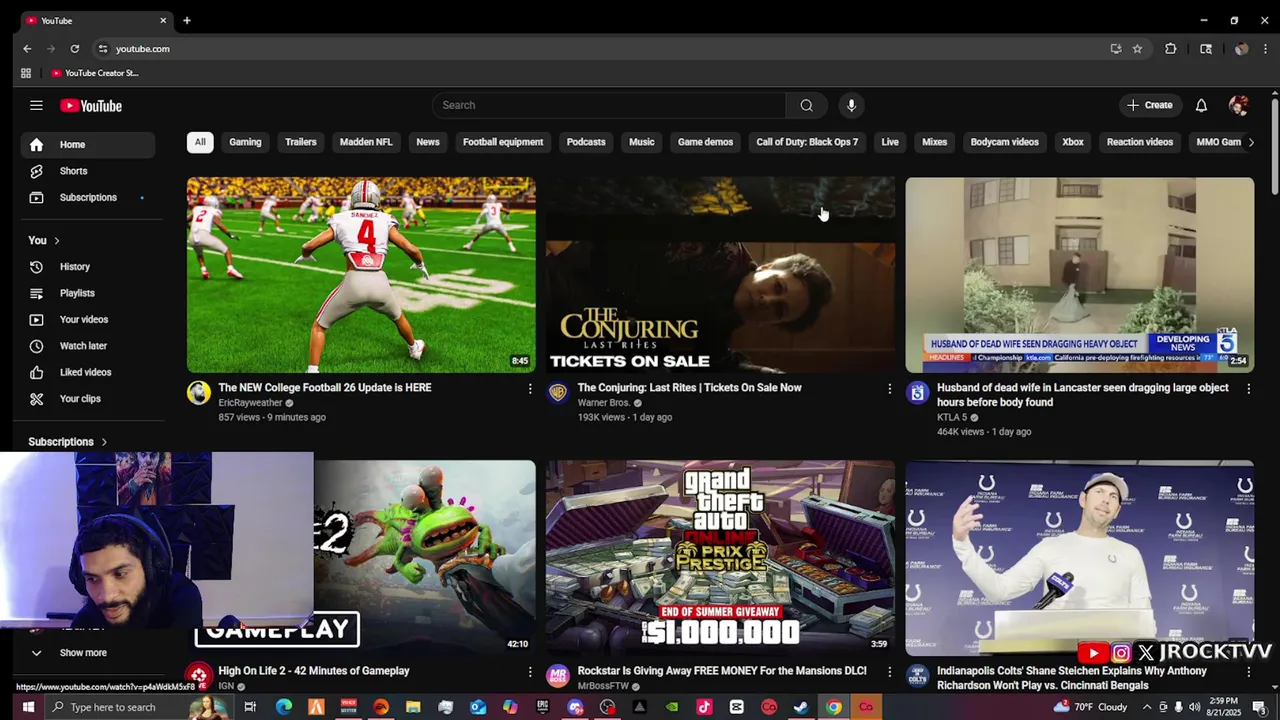Reload the page in Chrome
1280x720 pixels.
click(74, 48)
